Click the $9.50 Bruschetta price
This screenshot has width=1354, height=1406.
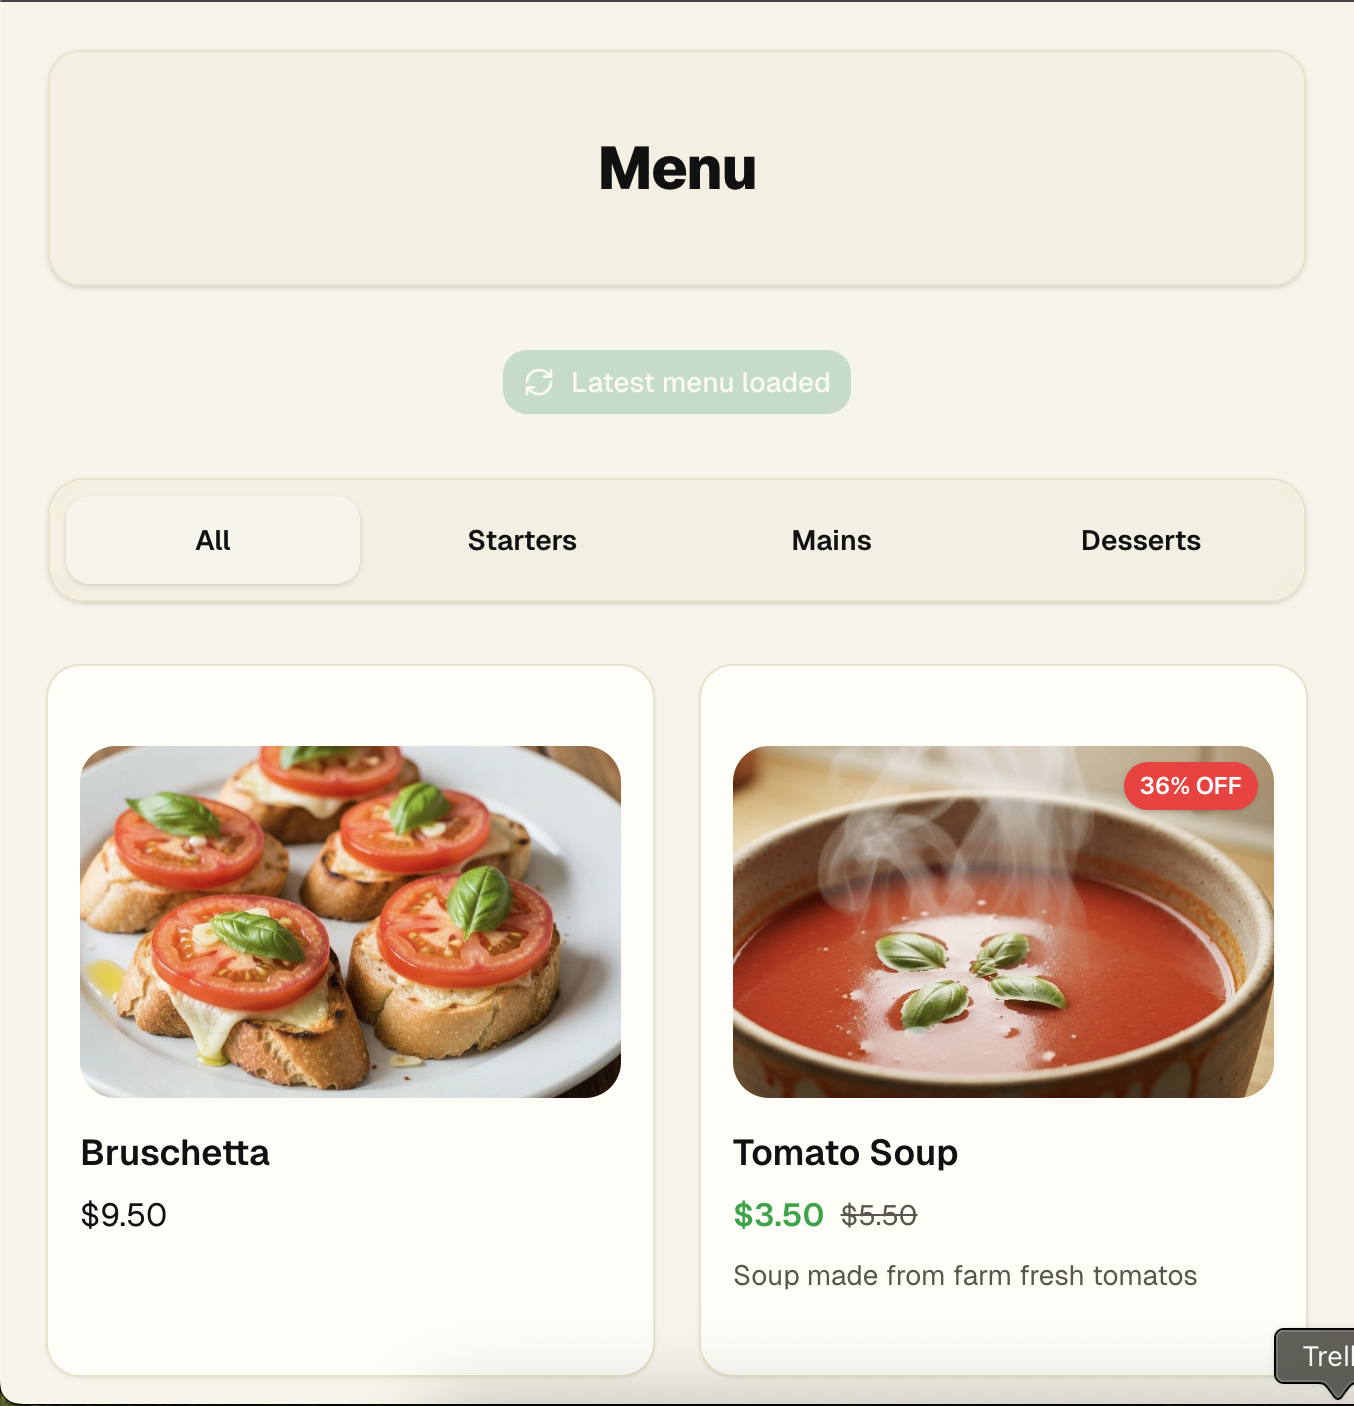[124, 1215]
